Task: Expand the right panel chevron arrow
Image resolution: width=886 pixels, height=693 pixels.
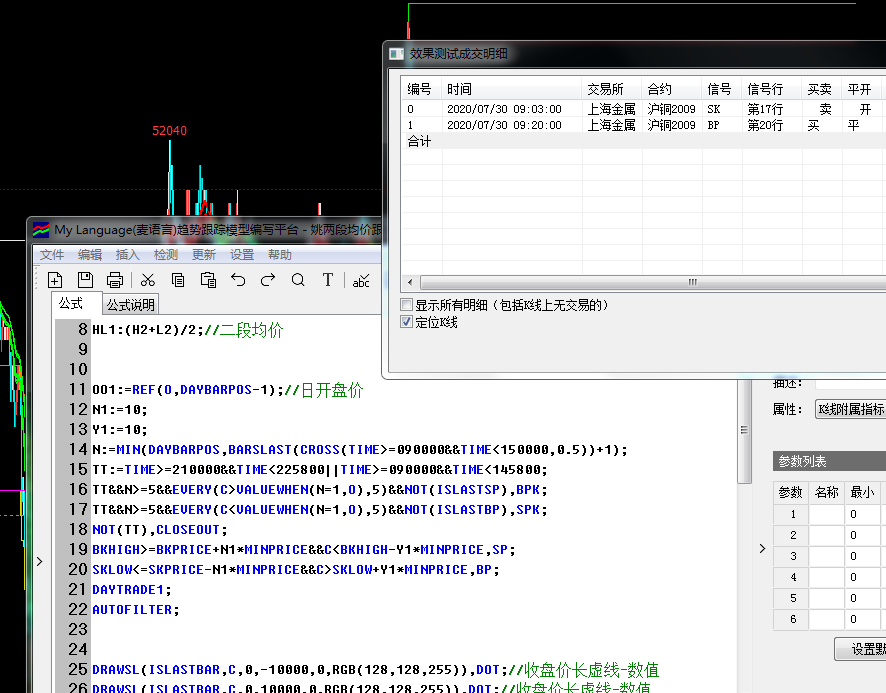Action: click(762, 548)
